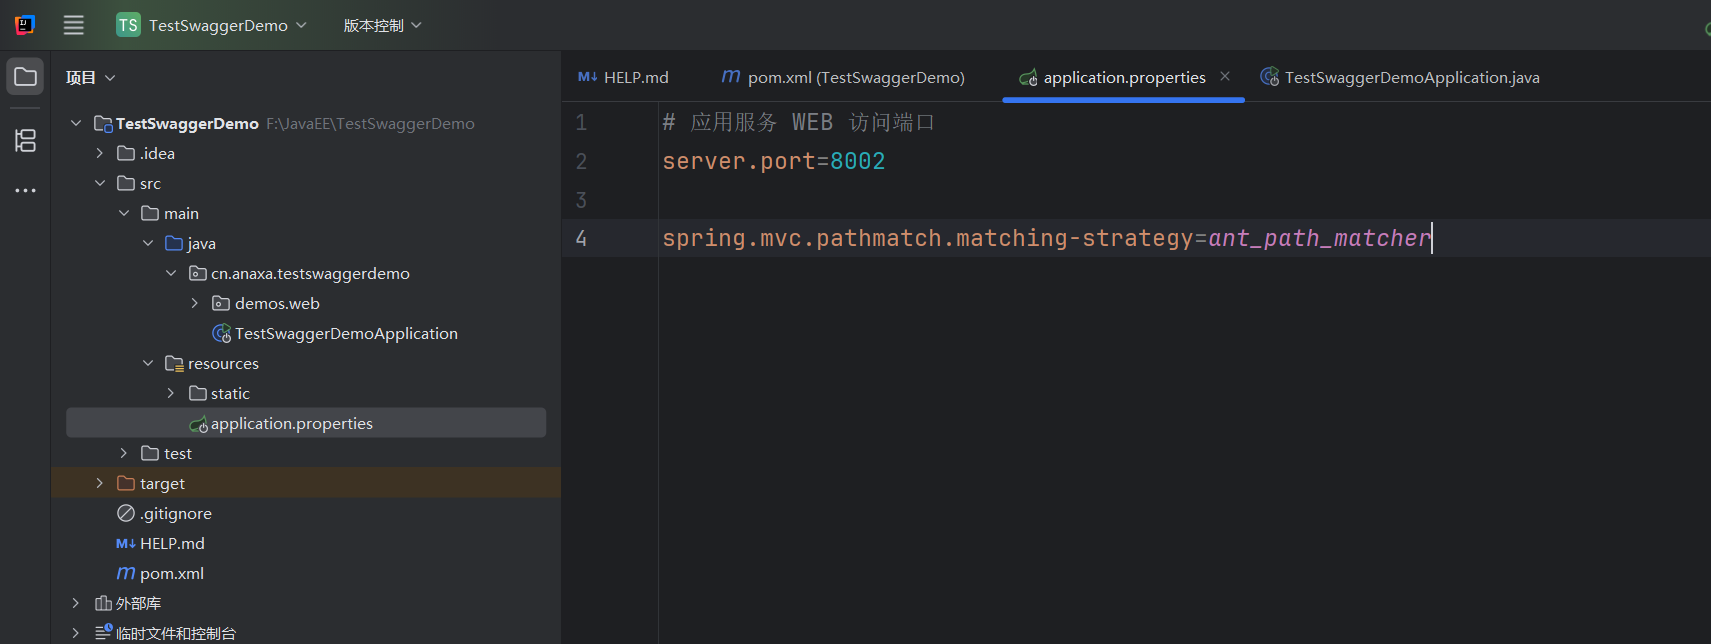
Task: Expand the .idea folder
Action: tap(100, 153)
